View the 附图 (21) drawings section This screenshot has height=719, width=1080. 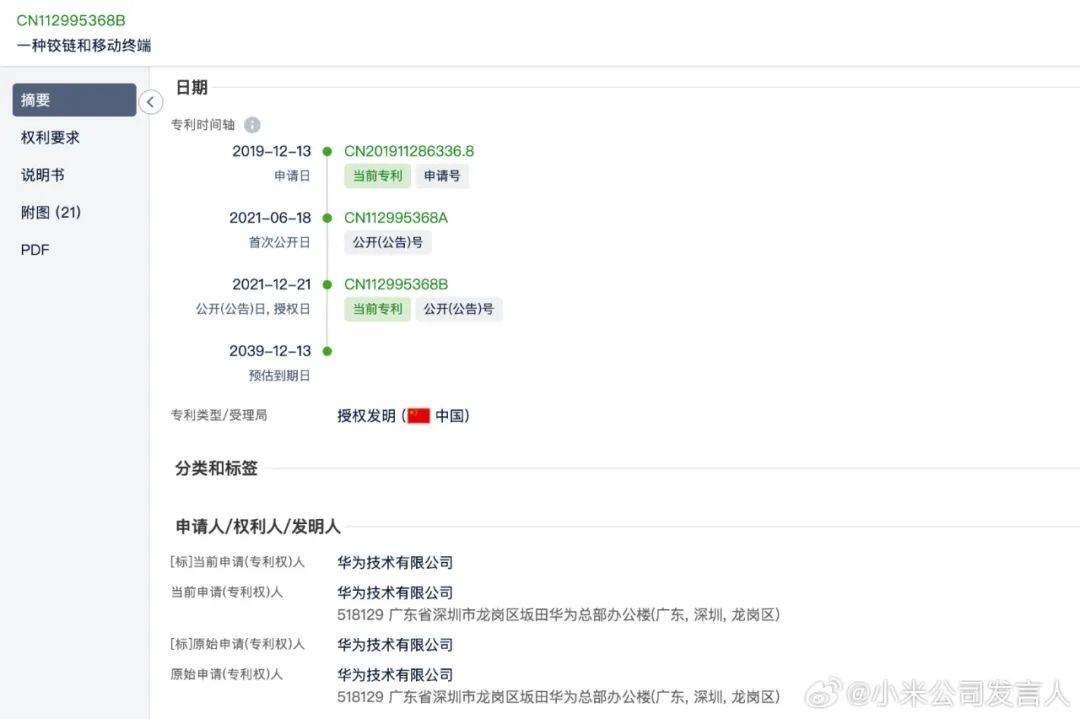(x=51, y=212)
